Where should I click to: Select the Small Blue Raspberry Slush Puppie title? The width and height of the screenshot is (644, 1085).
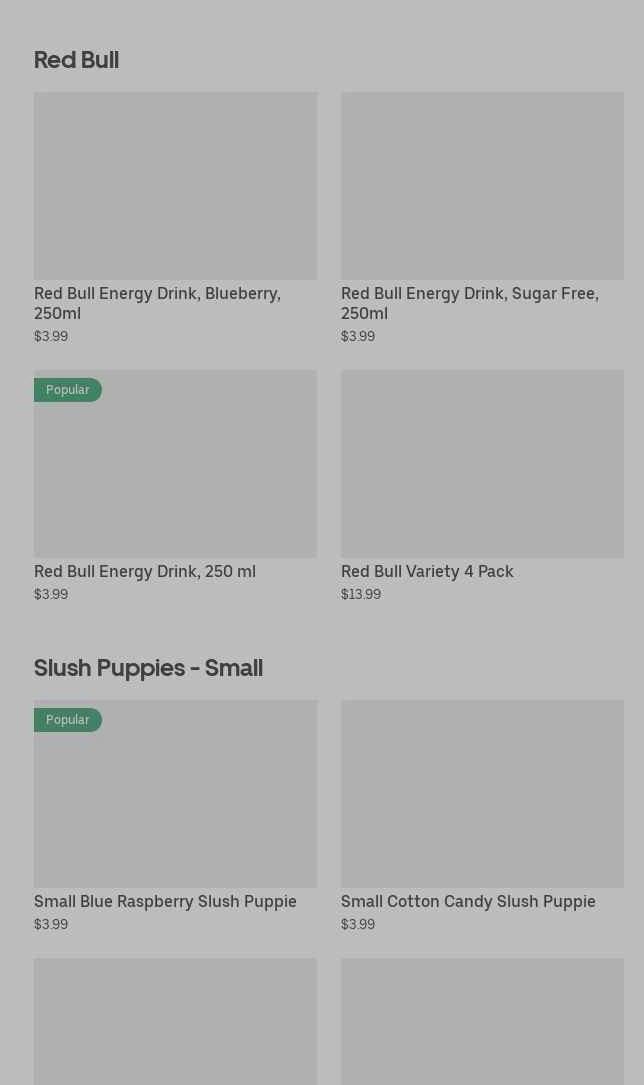(165, 902)
